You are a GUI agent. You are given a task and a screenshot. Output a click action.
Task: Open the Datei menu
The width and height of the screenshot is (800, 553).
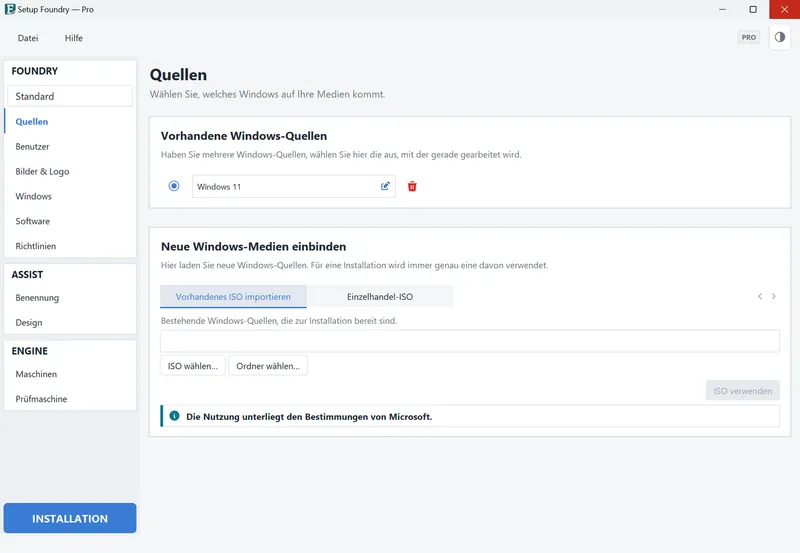coord(28,38)
